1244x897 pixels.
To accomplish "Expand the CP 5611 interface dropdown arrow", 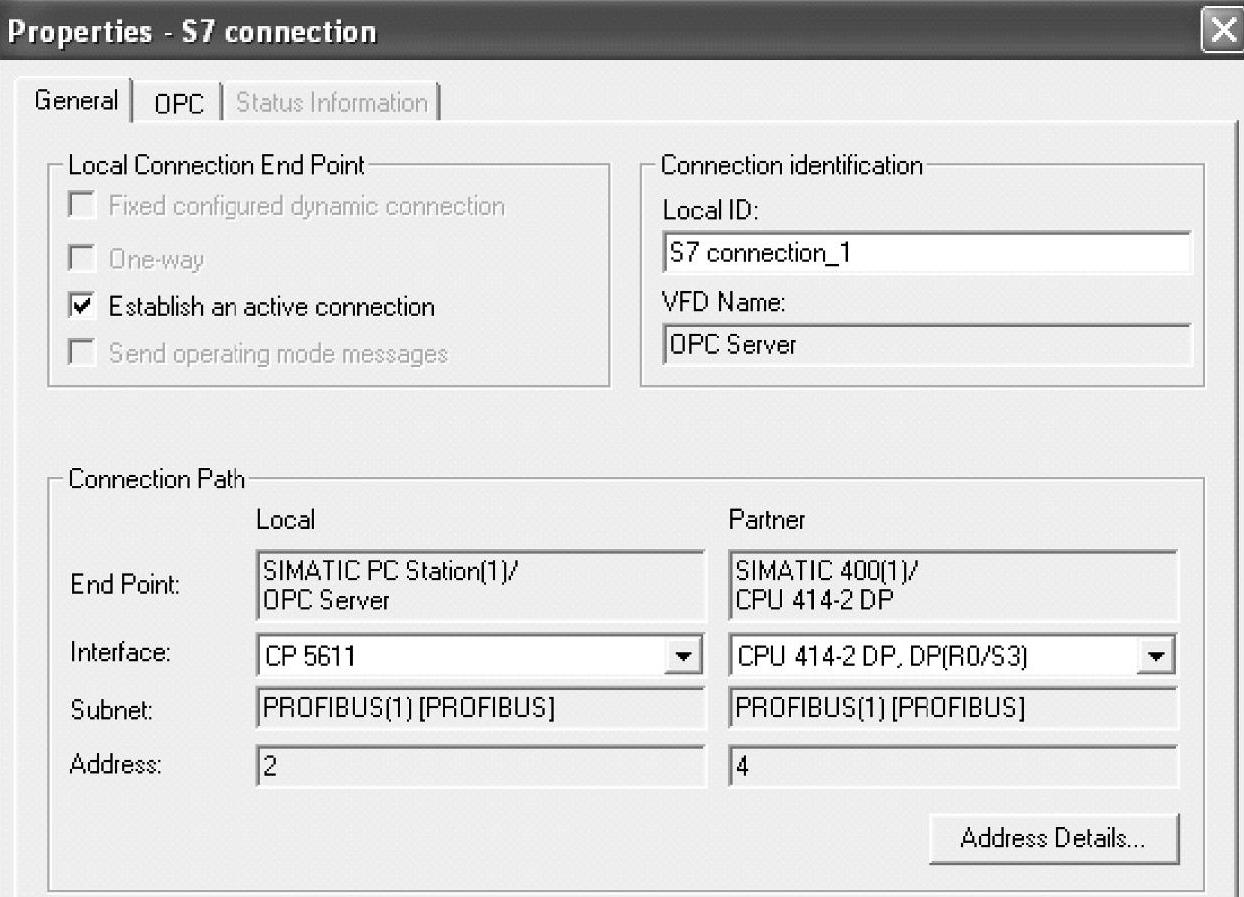I will point(684,657).
